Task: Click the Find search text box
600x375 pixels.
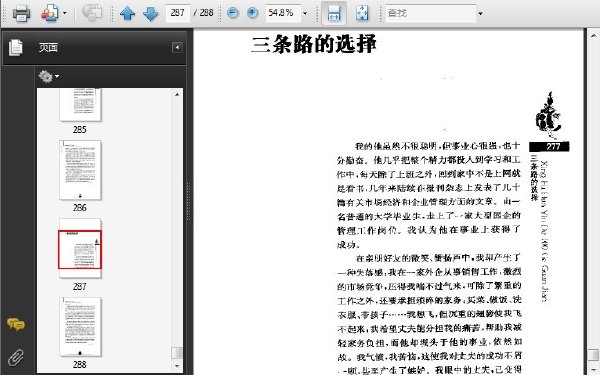Action: point(431,13)
